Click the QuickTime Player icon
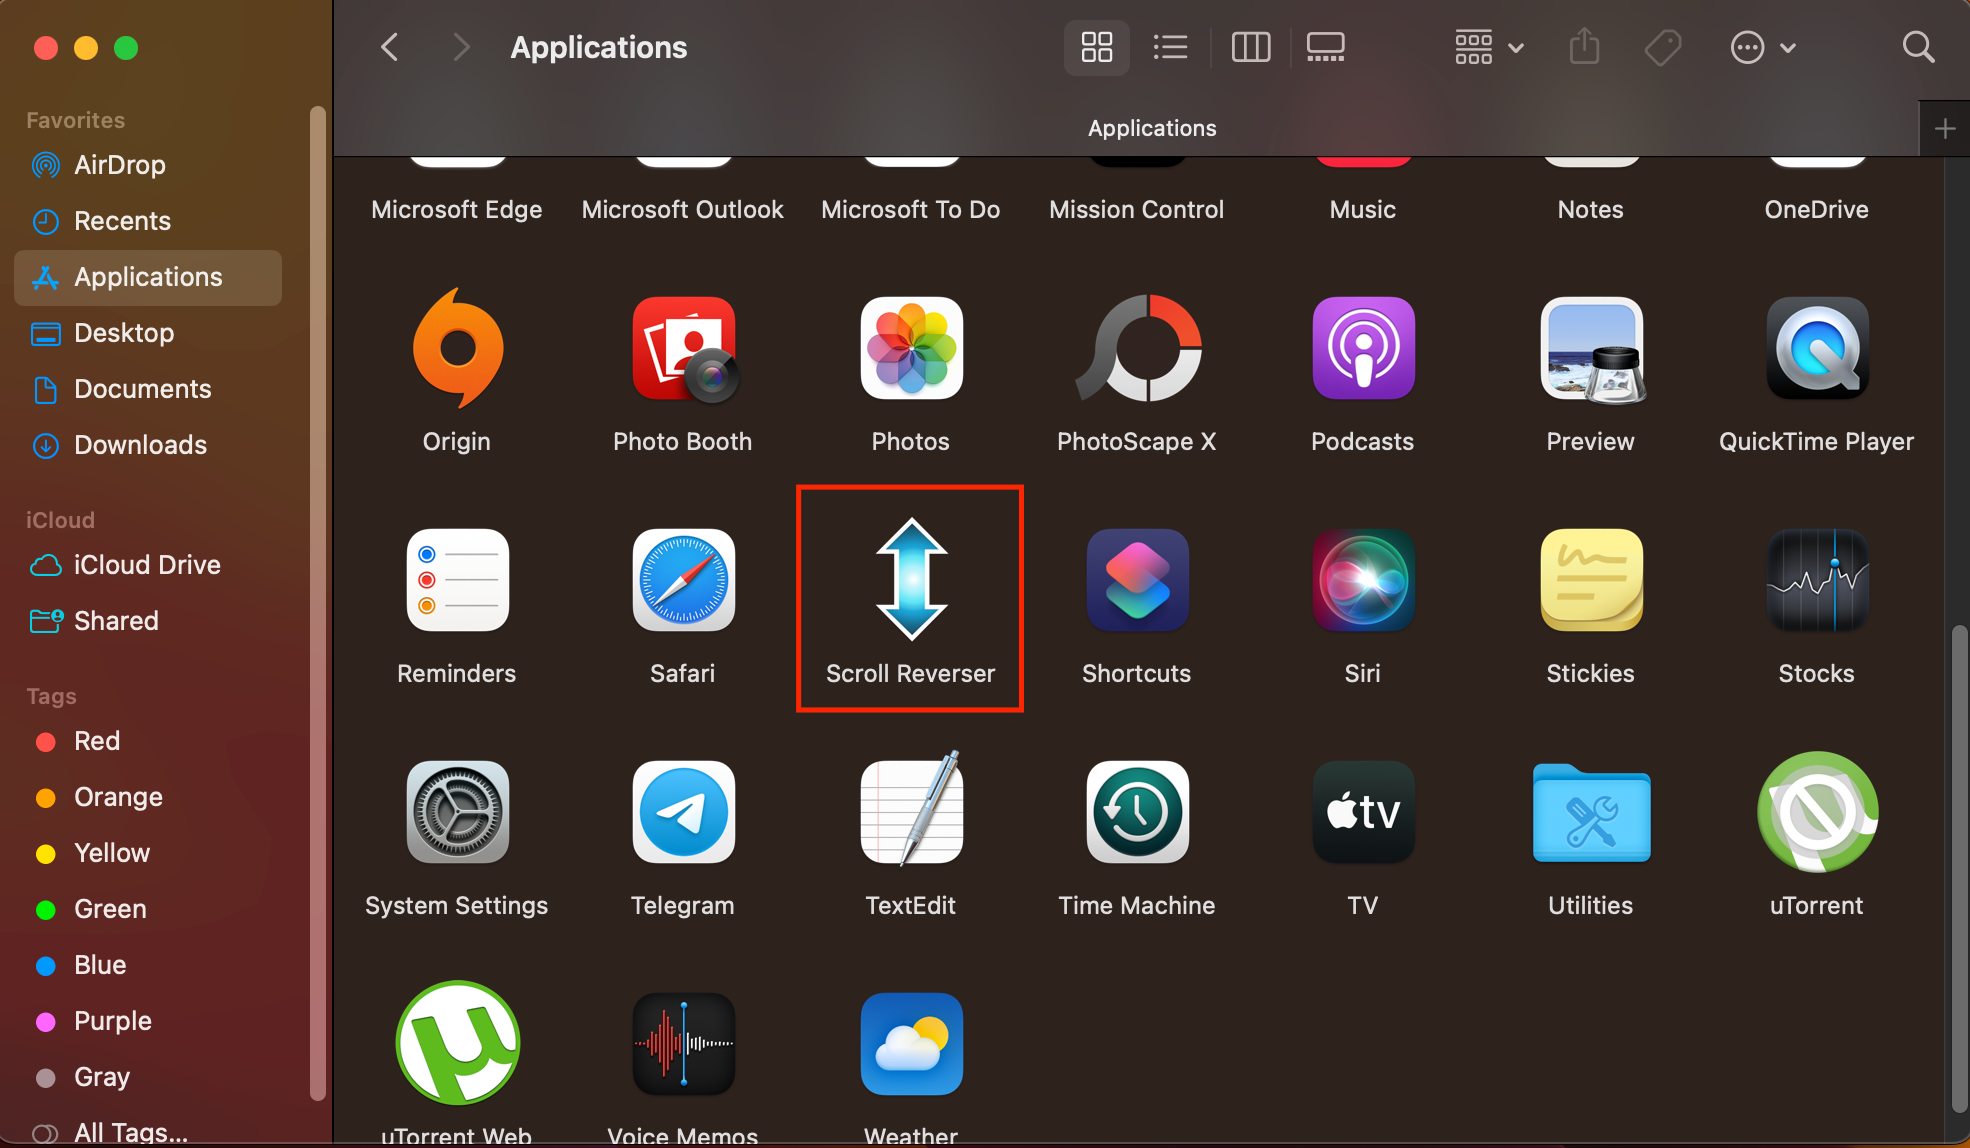This screenshot has height=1148, width=1970. tap(1817, 348)
